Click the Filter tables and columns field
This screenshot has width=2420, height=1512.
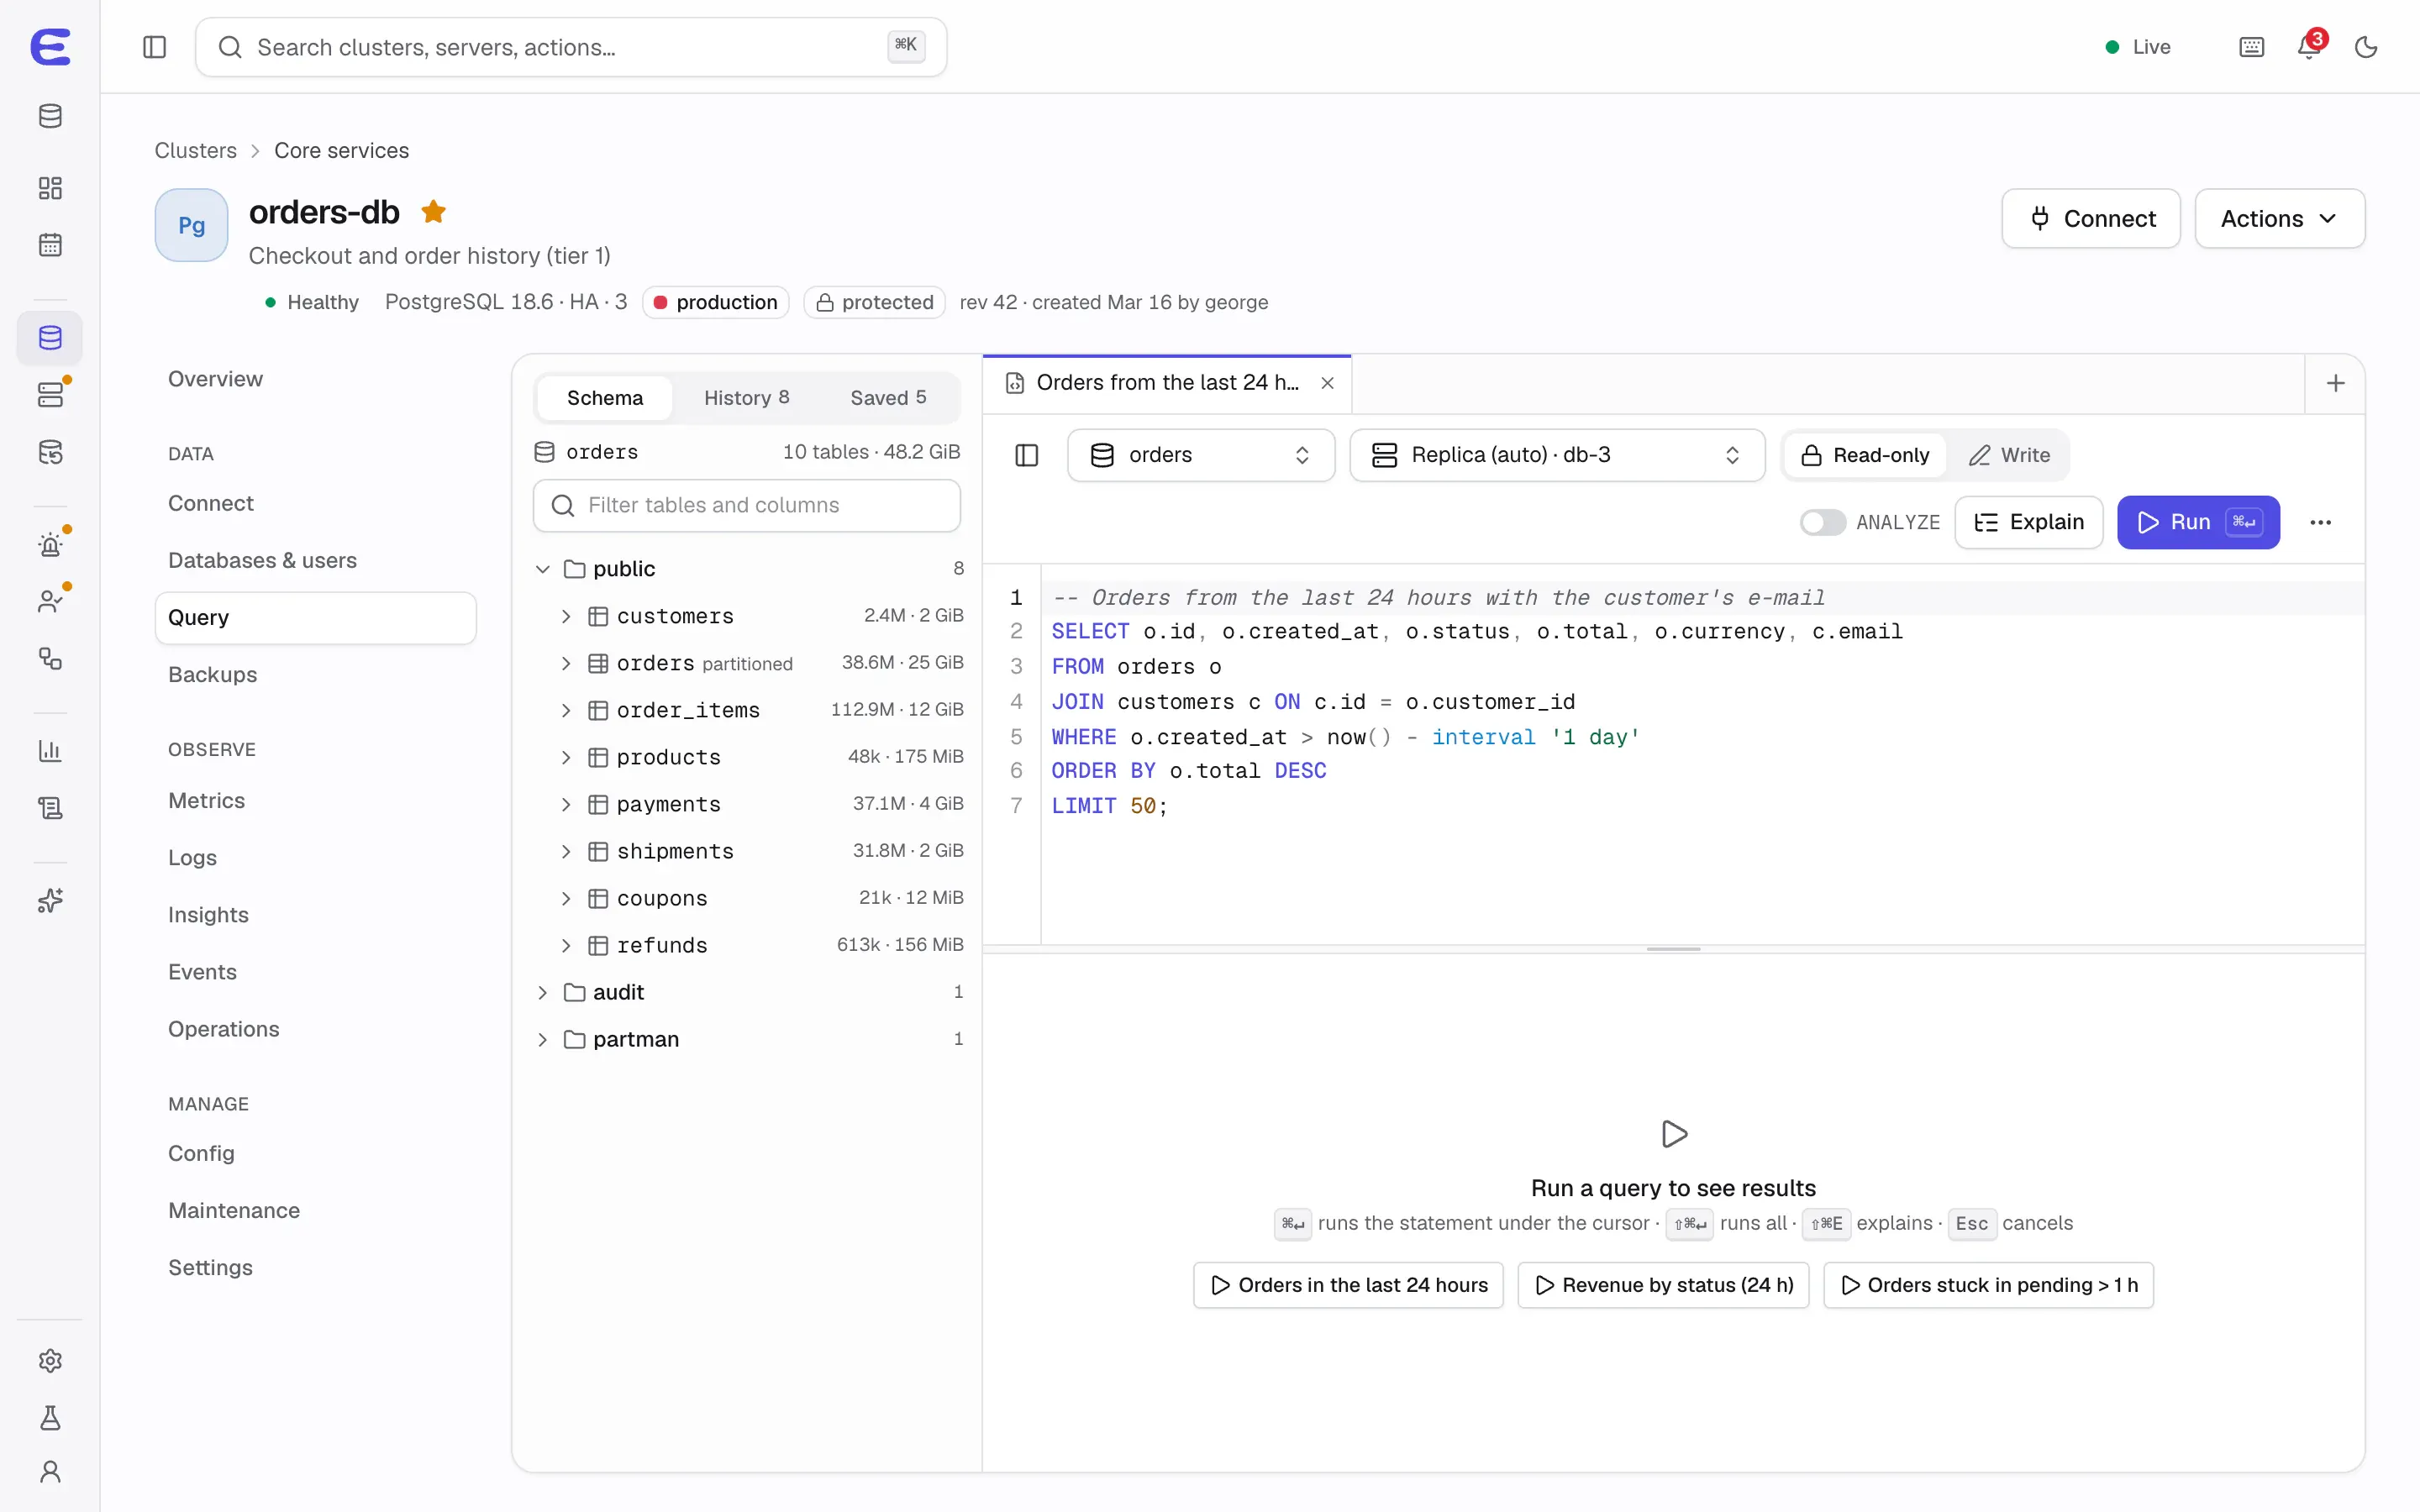click(x=746, y=505)
